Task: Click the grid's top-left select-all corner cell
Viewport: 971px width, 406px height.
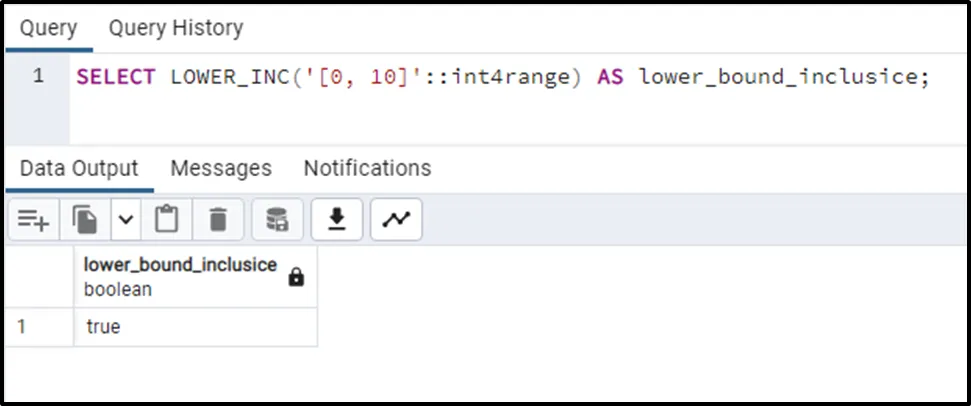Action: tap(38, 277)
